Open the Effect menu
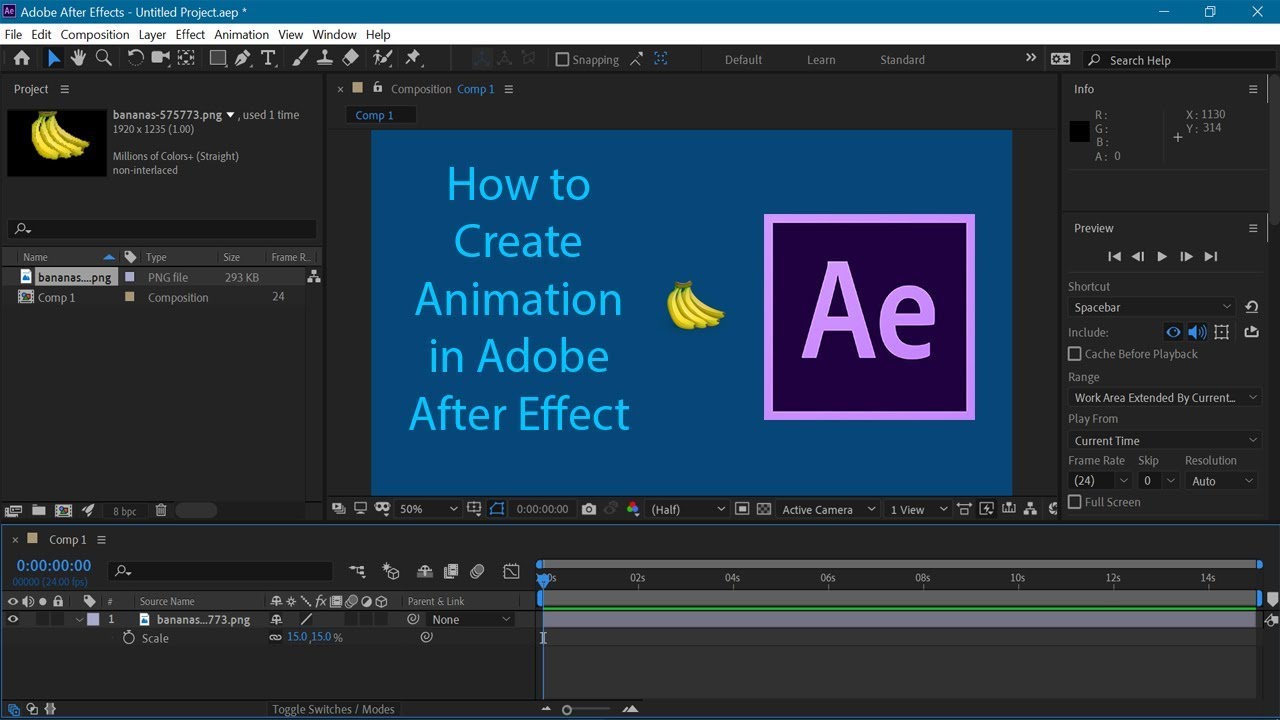The image size is (1280, 720). point(190,34)
